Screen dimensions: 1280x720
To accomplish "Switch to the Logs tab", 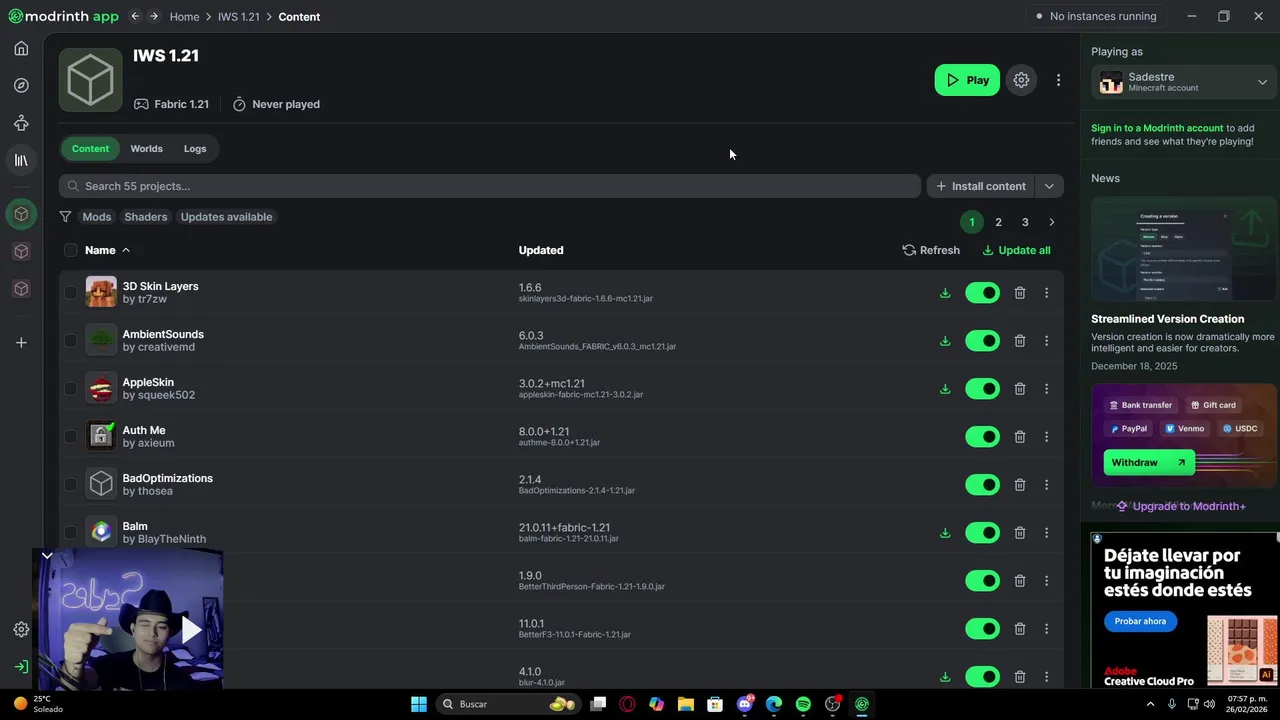I will point(195,149).
